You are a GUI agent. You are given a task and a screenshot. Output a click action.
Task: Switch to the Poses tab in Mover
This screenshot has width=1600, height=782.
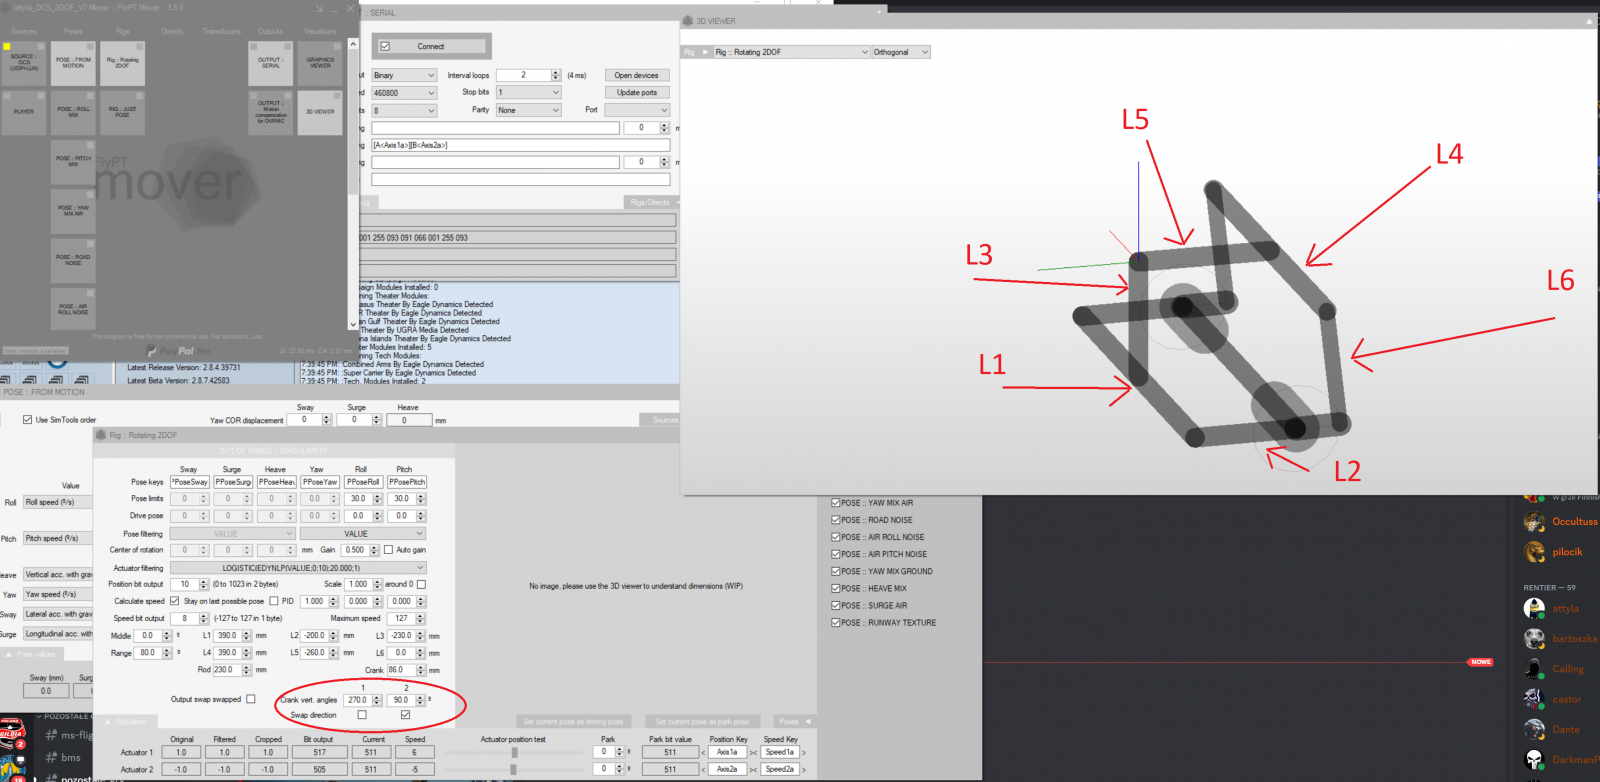click(73, 32)
